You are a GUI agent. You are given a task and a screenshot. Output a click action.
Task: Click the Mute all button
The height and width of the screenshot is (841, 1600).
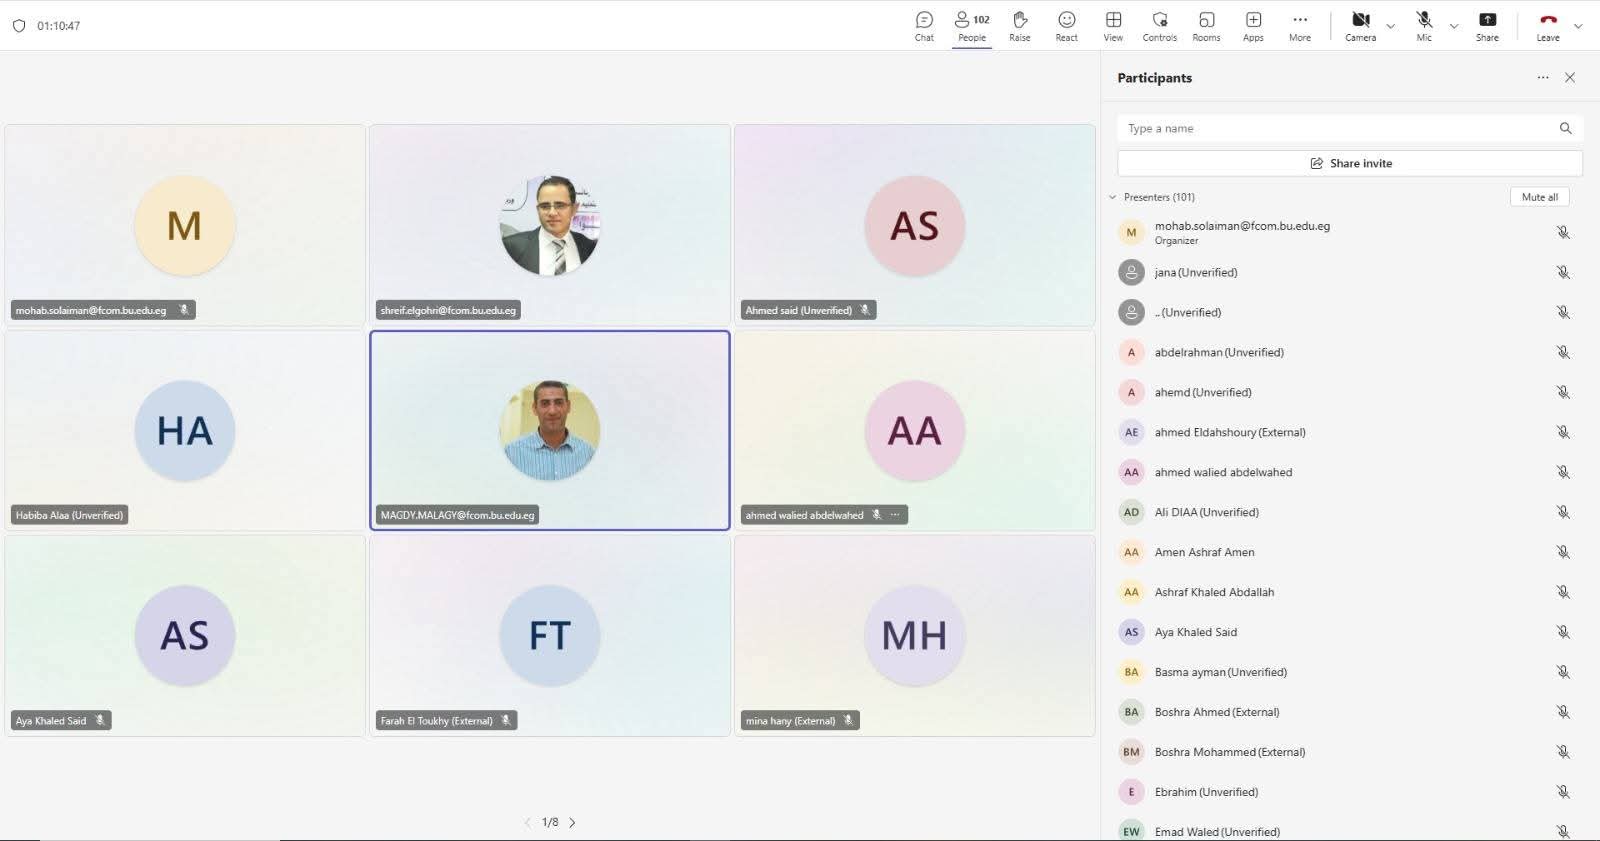(x=1539, y=197)
